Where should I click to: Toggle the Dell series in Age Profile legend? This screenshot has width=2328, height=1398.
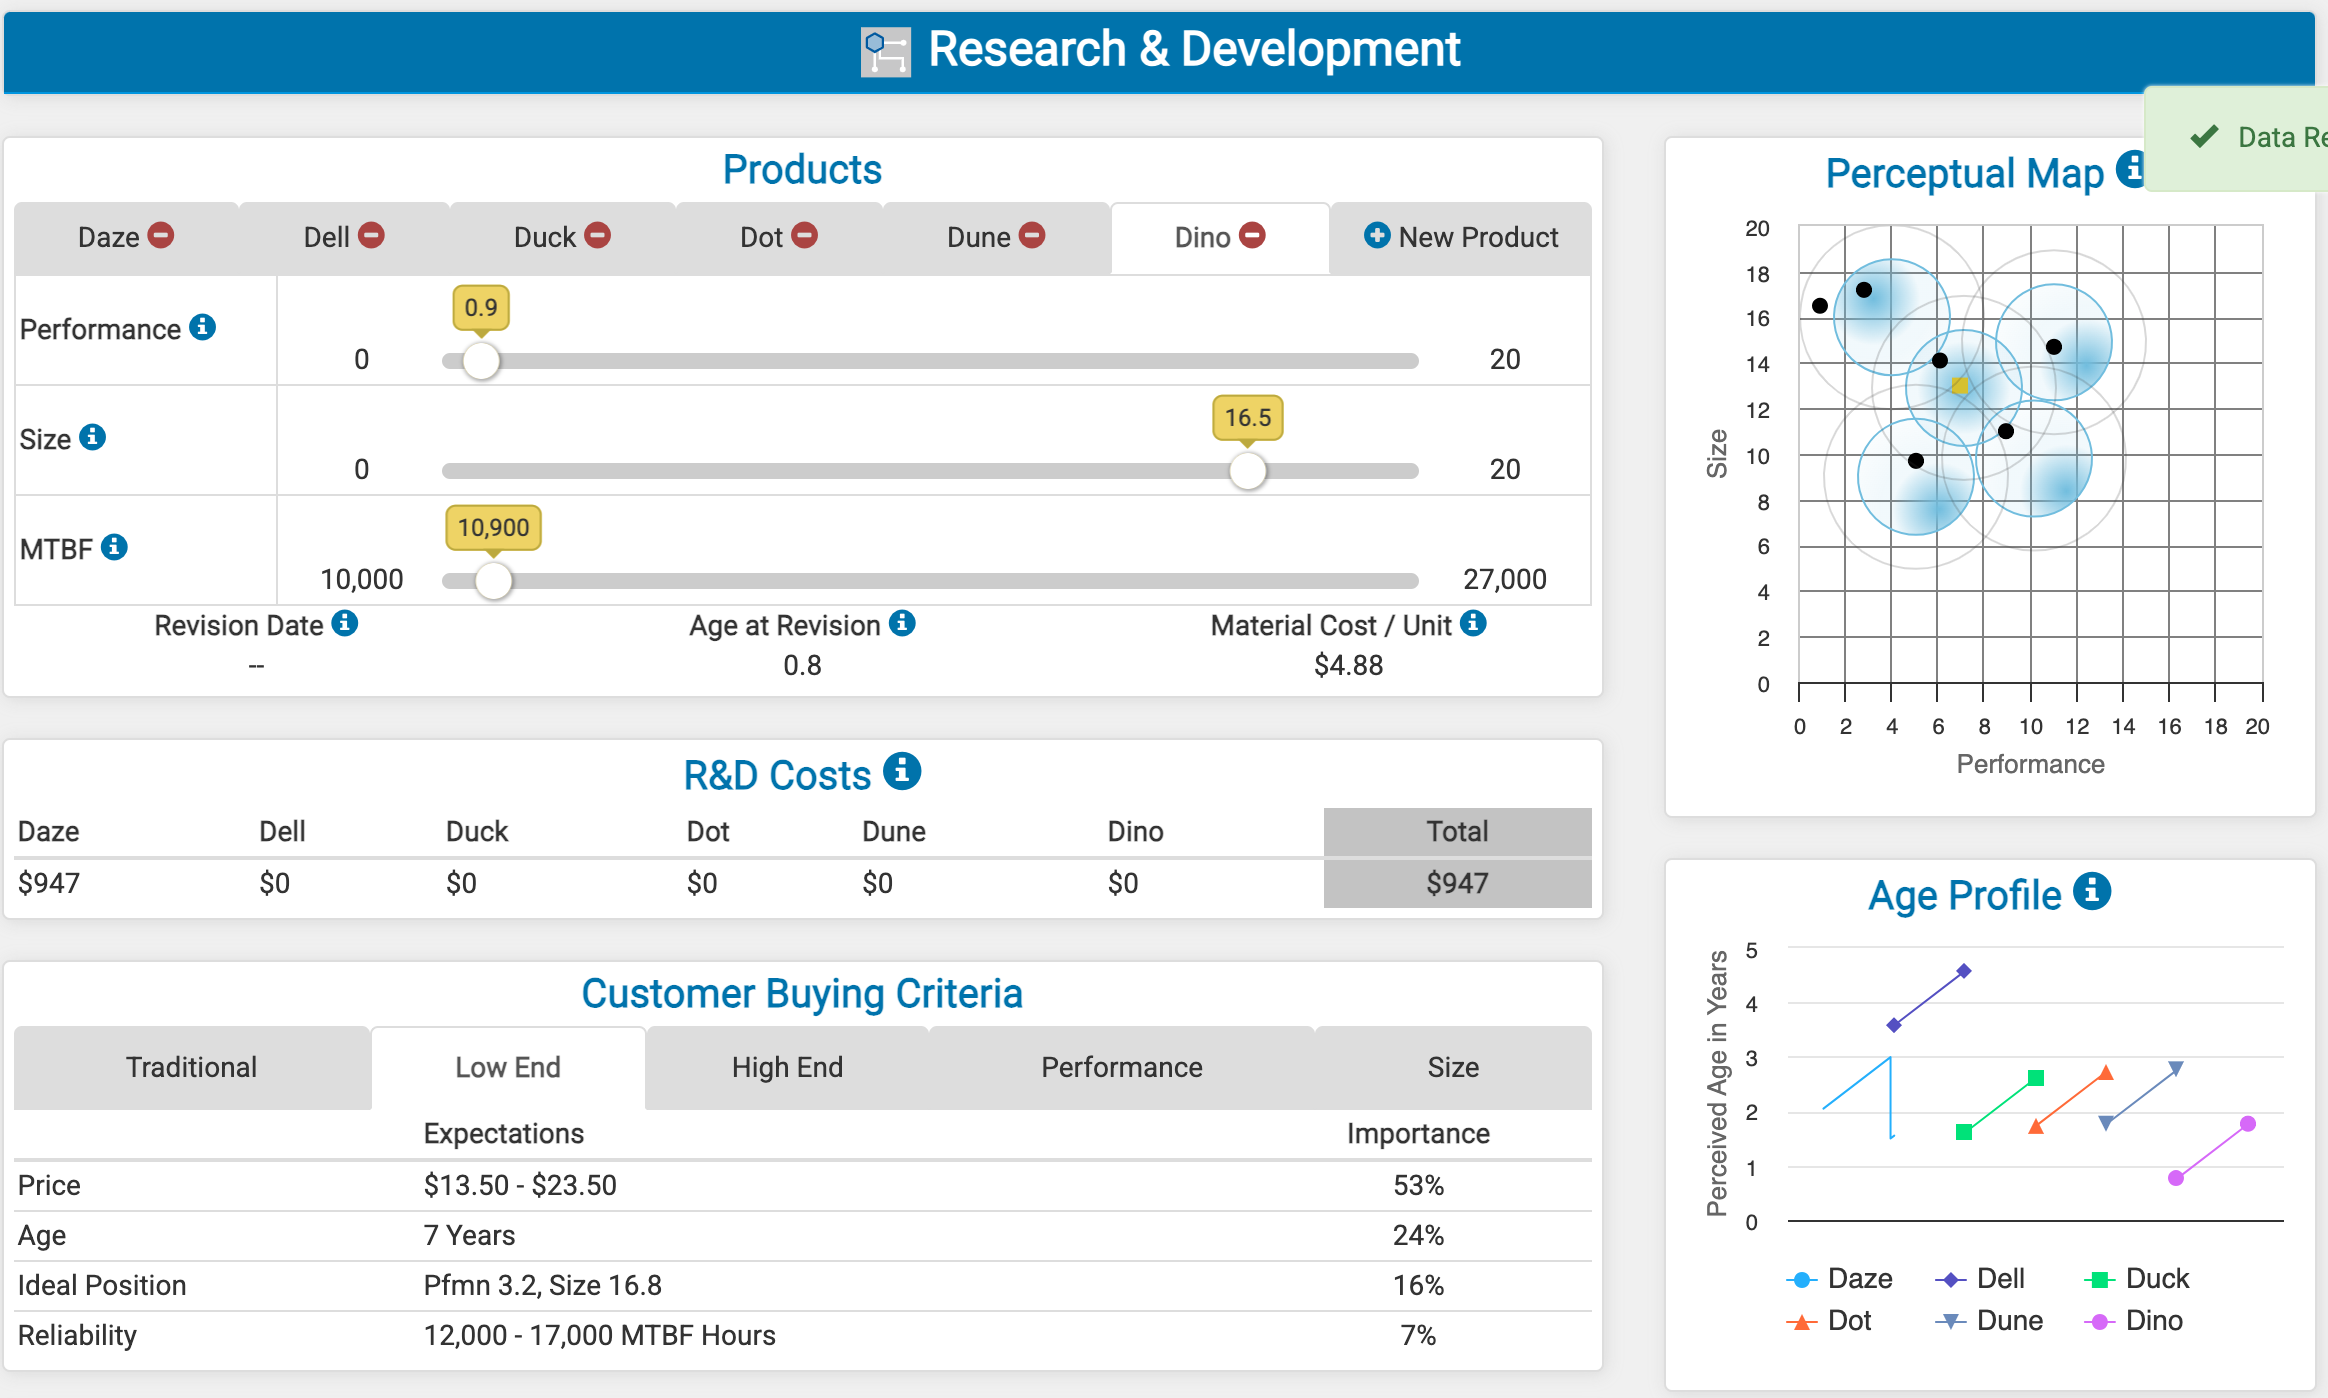tap(1980, 1279)
